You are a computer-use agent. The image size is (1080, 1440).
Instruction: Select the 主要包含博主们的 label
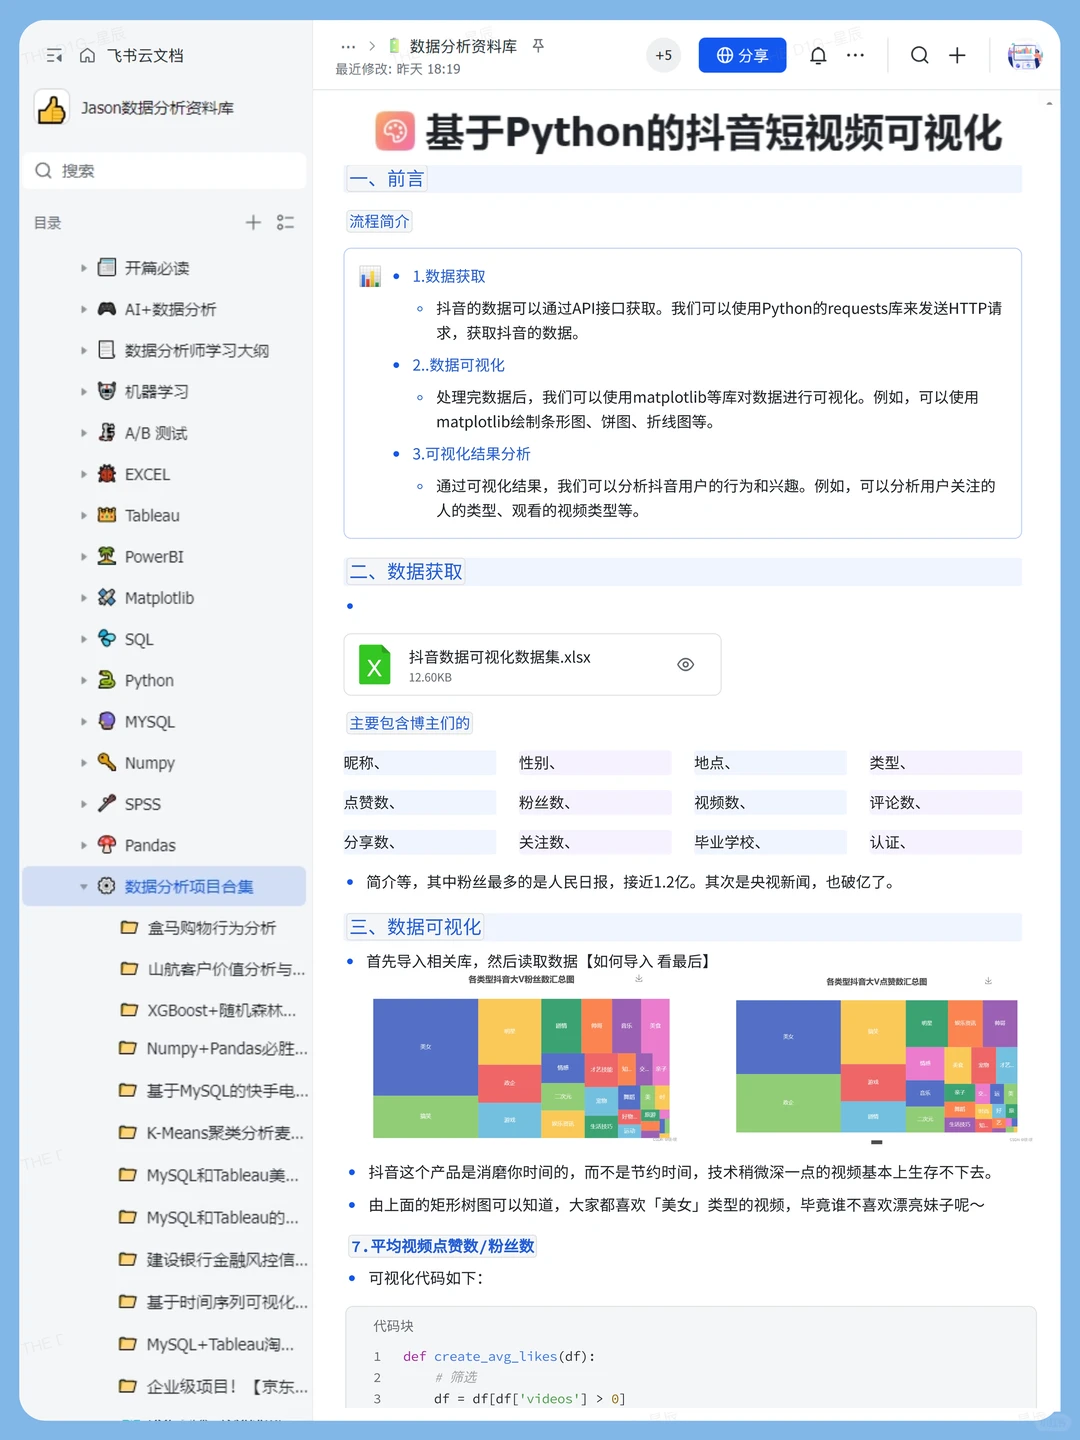tap(409, 723)
